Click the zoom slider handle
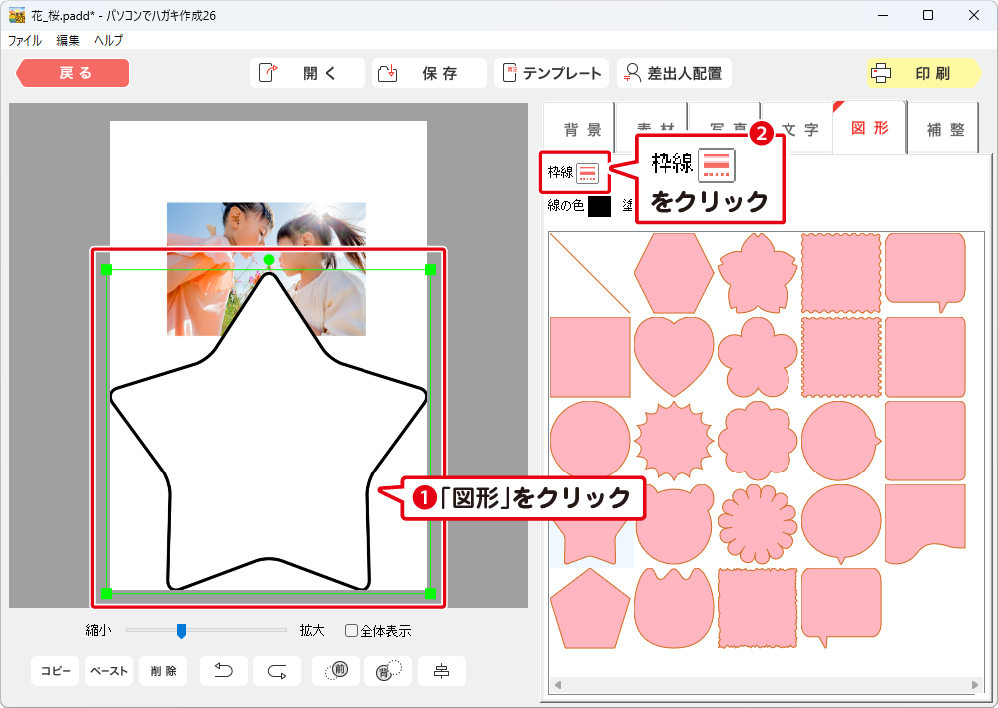This screenshot has width=998, height=708. coord(181,630)
